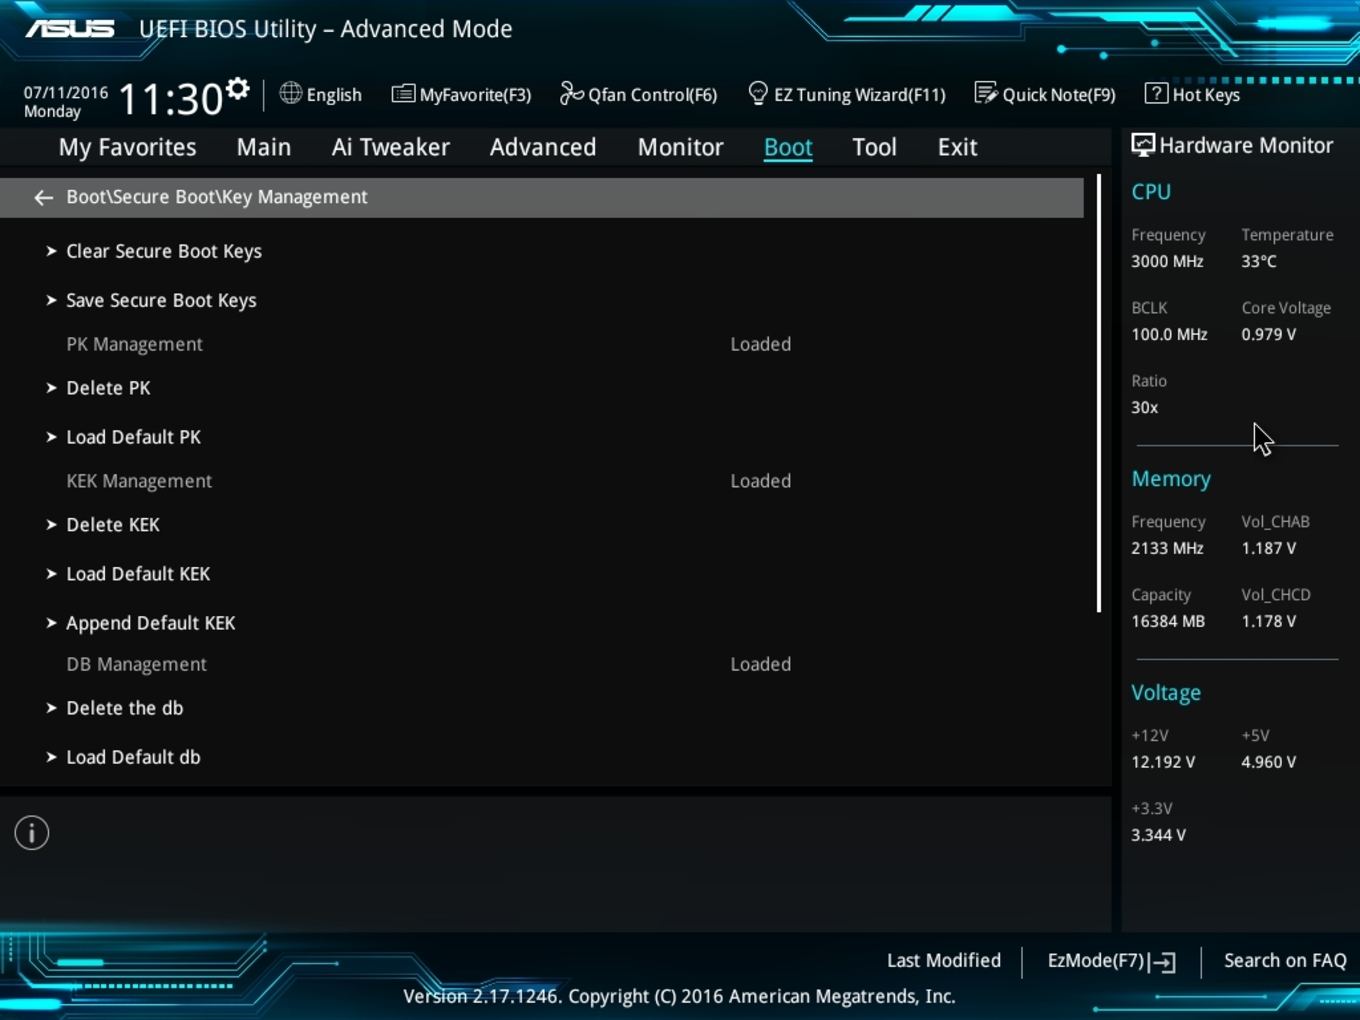Click the Qfan Control fan icon
1360x1020 pixels.
pyautogui.click(x=571, y=93)
